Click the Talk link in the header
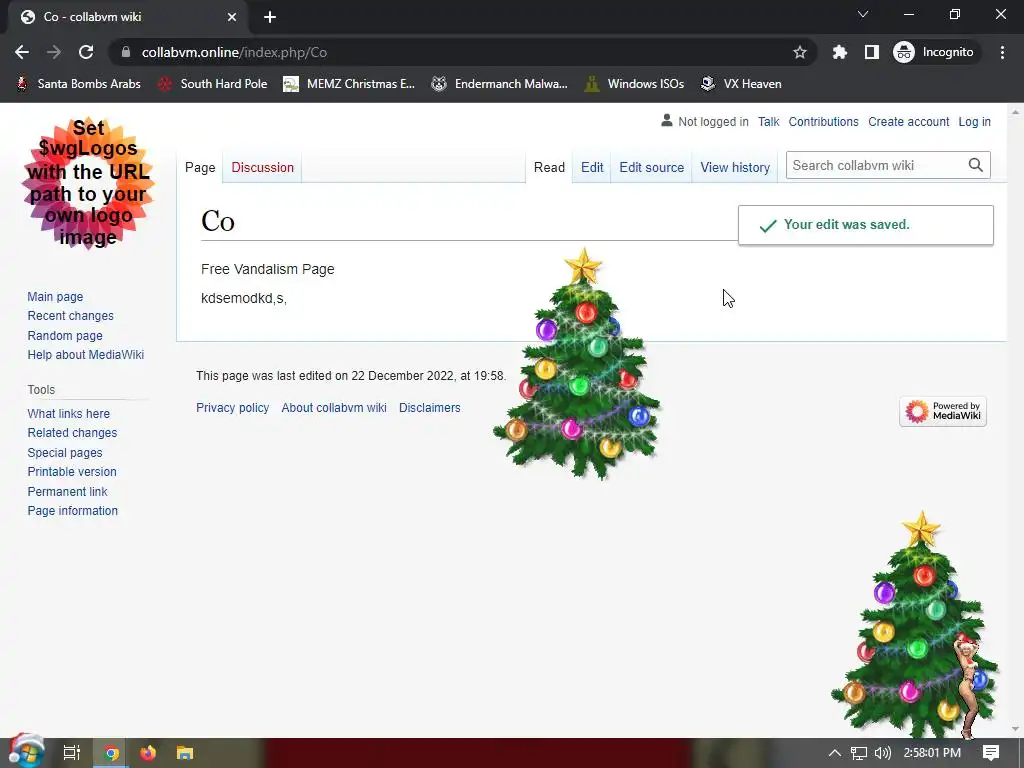This screenshot has height=768, width=1024. [x=769, y=121]
